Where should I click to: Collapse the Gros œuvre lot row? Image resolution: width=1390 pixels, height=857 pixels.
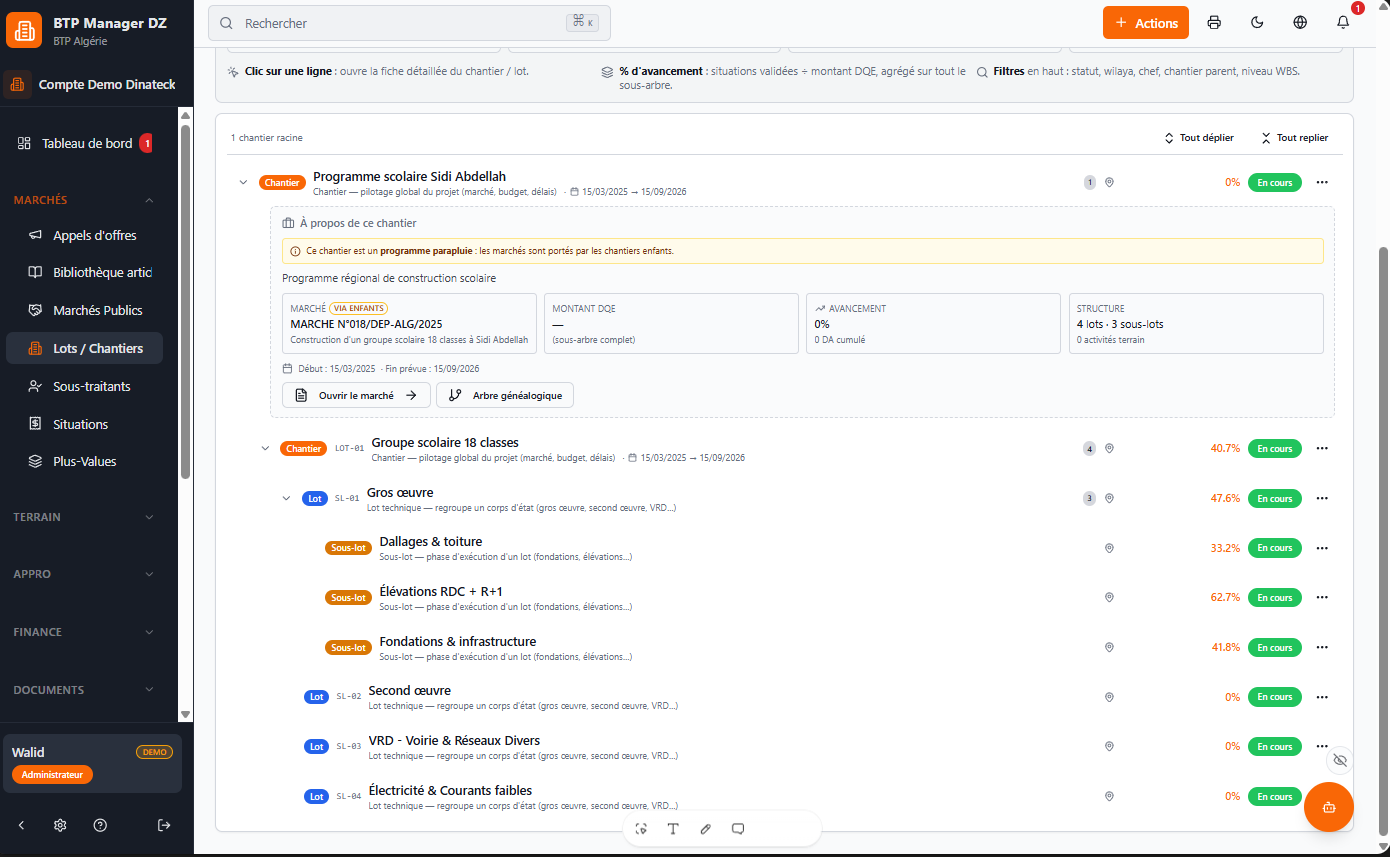click(286, 498)
